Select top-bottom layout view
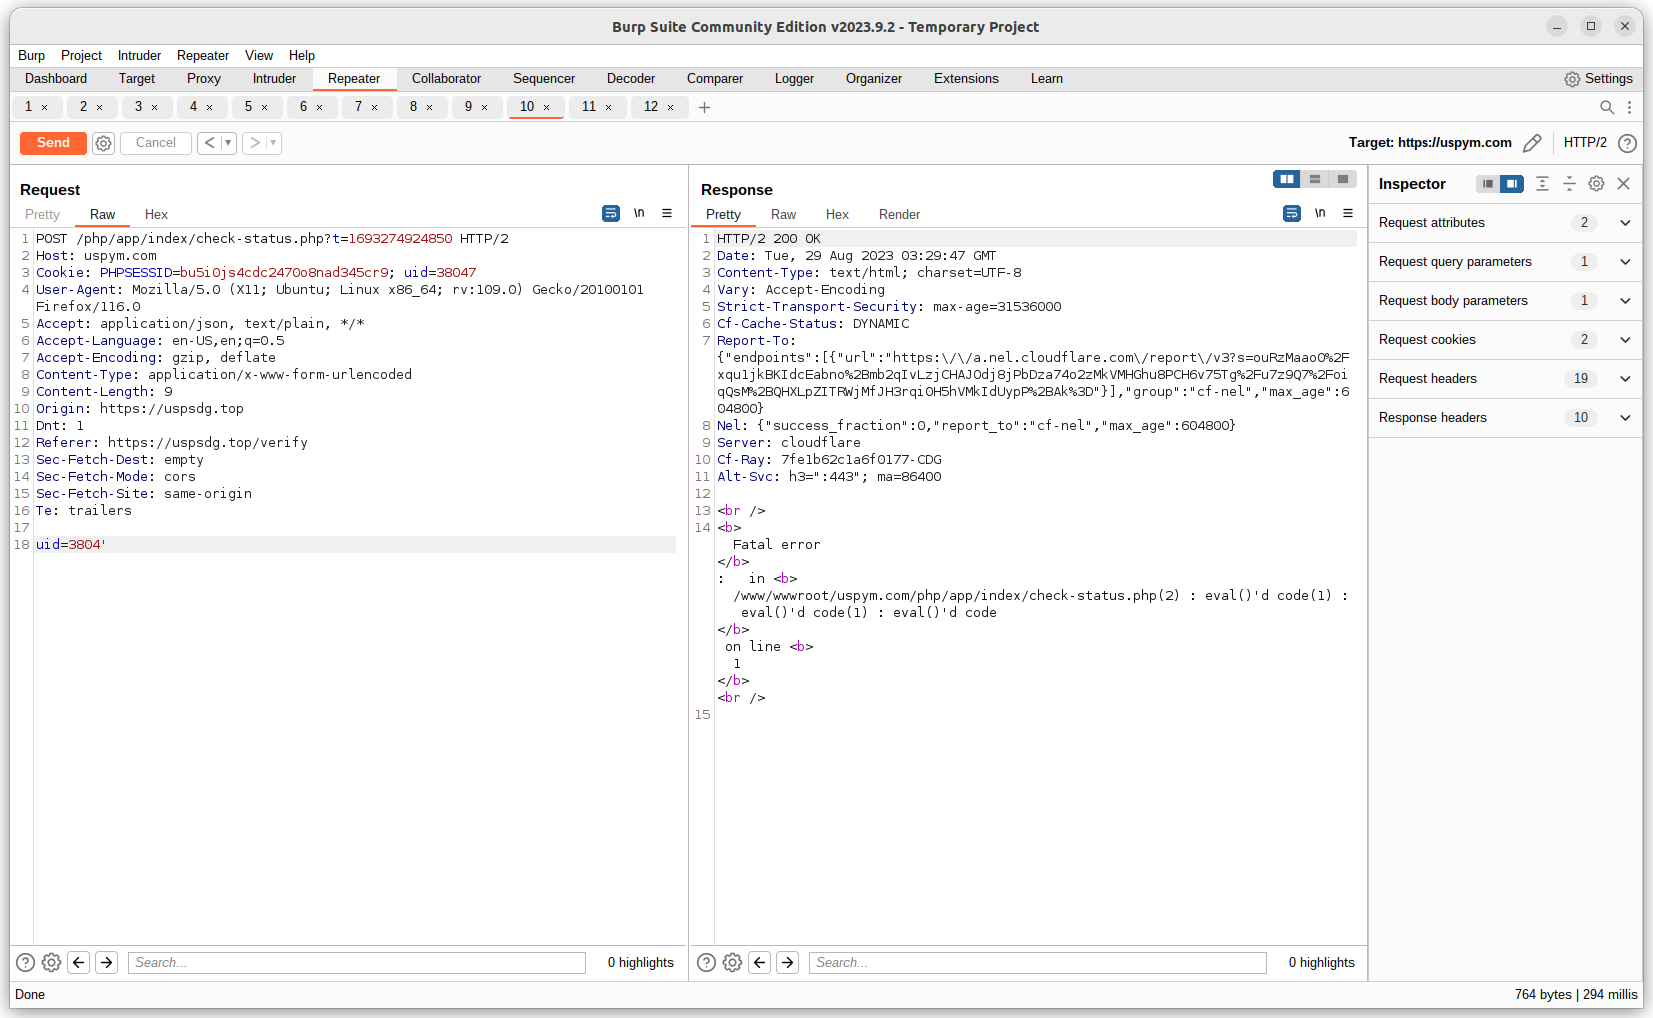 pos(1315,179)
